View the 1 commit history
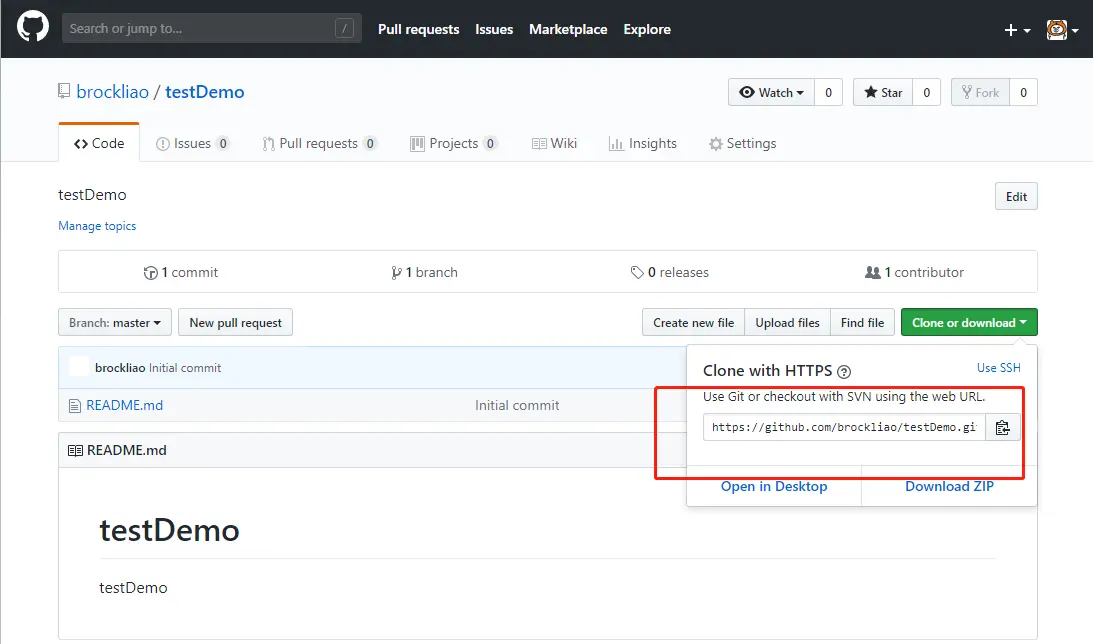This screenshot has height=644, width=1093. click(181, 273)
